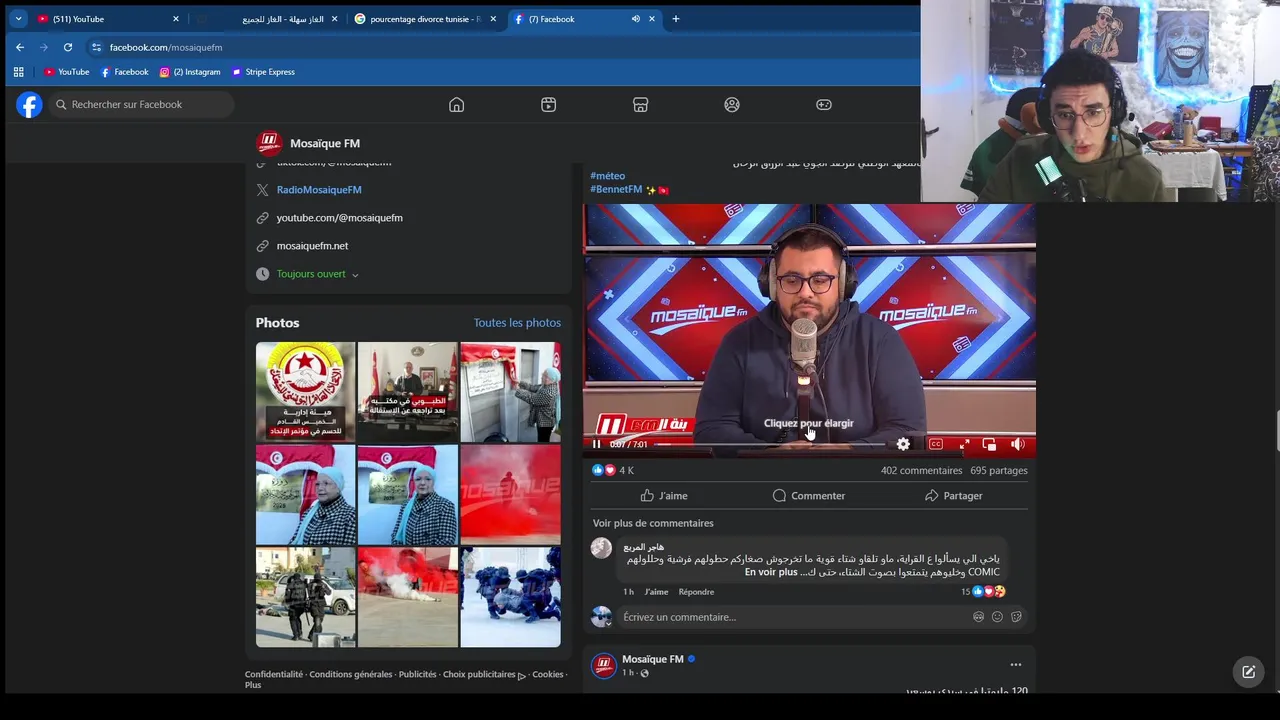Click Répondre under the comment
Image resolution: width=1280 pixels, height=720 pixels.
pos(696,592)
